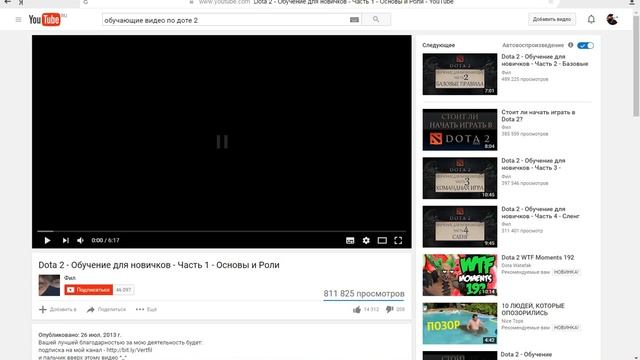Open the Стоит ли начать играть thumbnail
This screenshot has height=360, width=640.
pyautogui.click(x=460, y=129)
